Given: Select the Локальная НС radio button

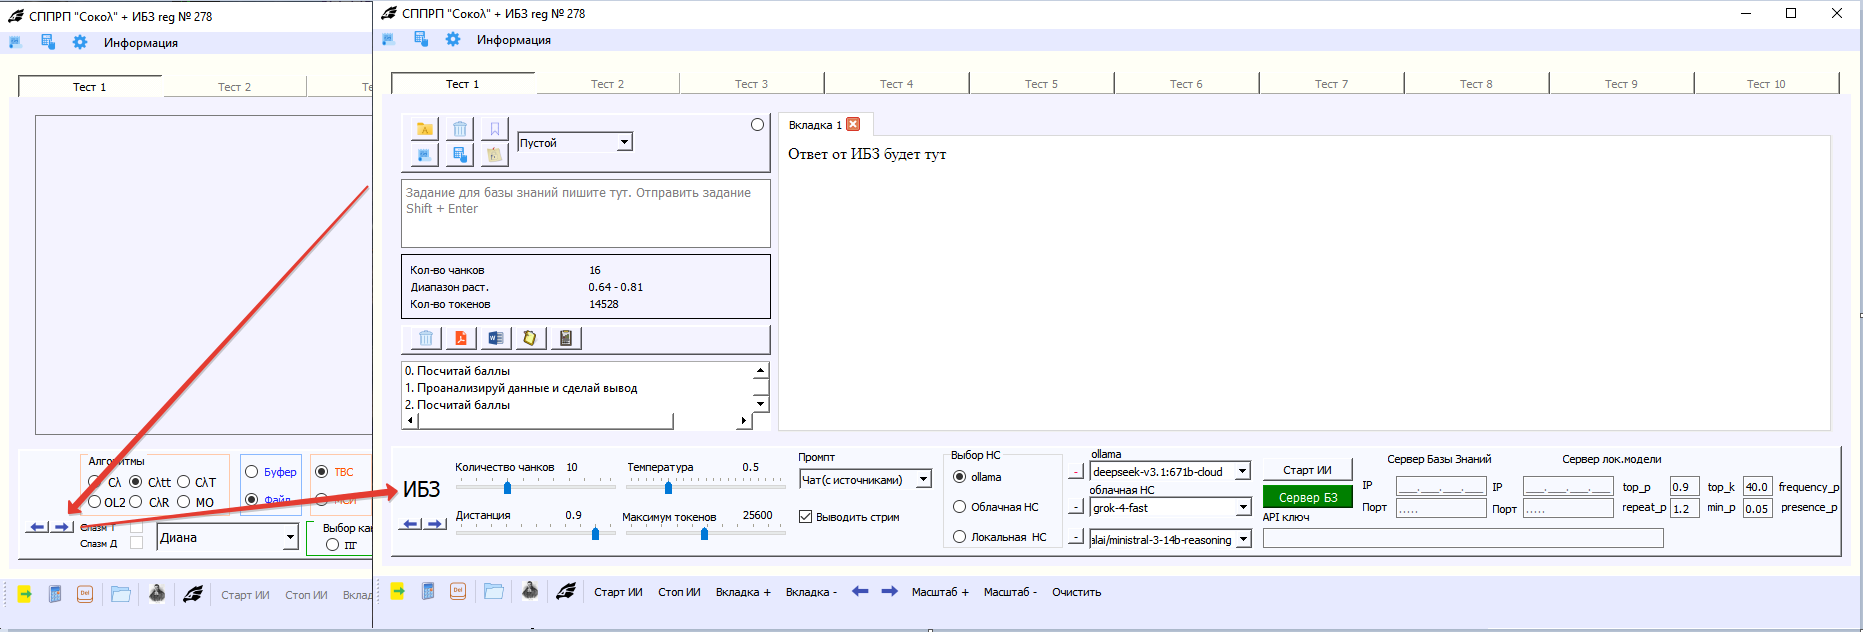Looking at the screenshot, I should [x=960, y=537].
